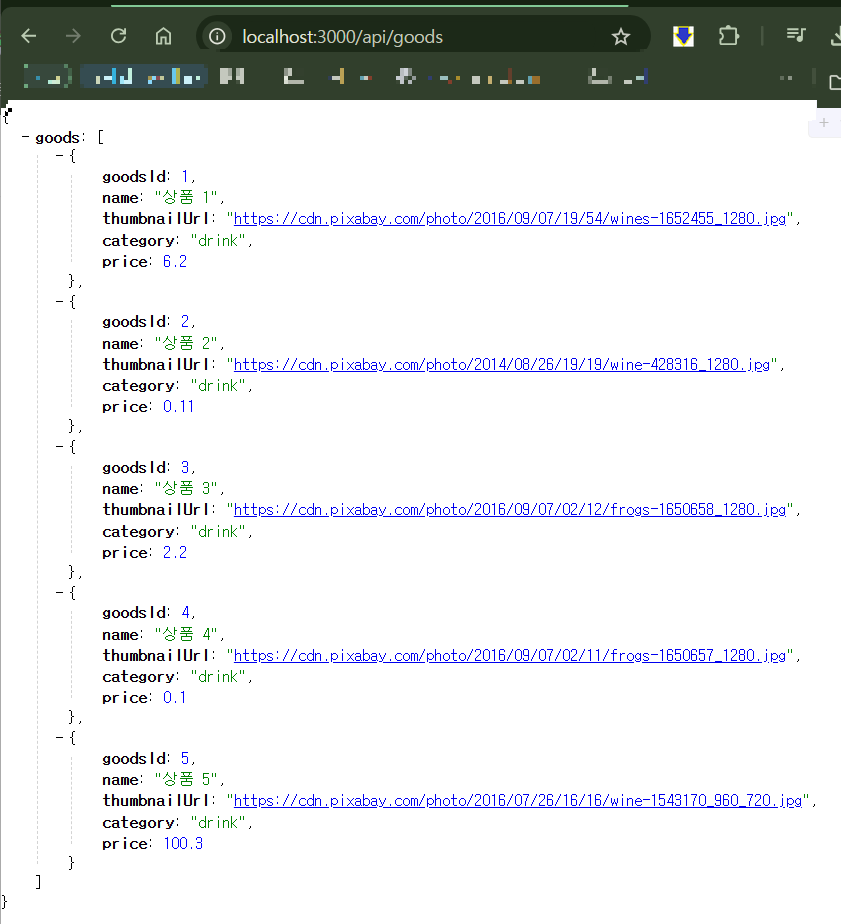The width and height of the screenshot is (841, 924).
Task: Click the forward navigation arrow
Action: tap(73, 37)
